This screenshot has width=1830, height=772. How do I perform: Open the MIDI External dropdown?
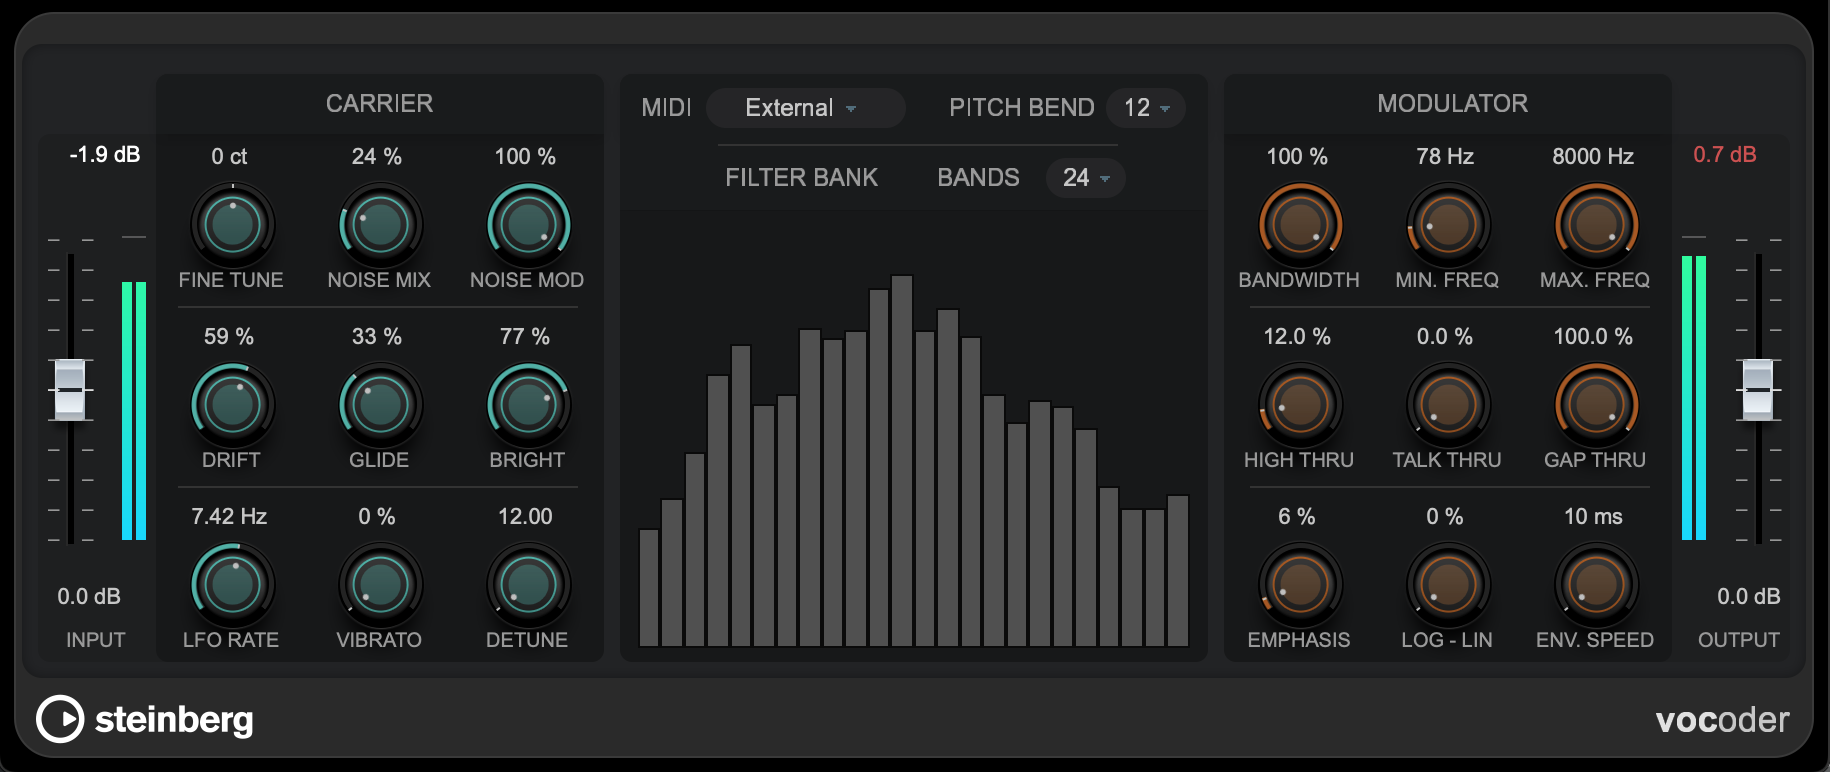pyautogui.click(x=805, y=108)
